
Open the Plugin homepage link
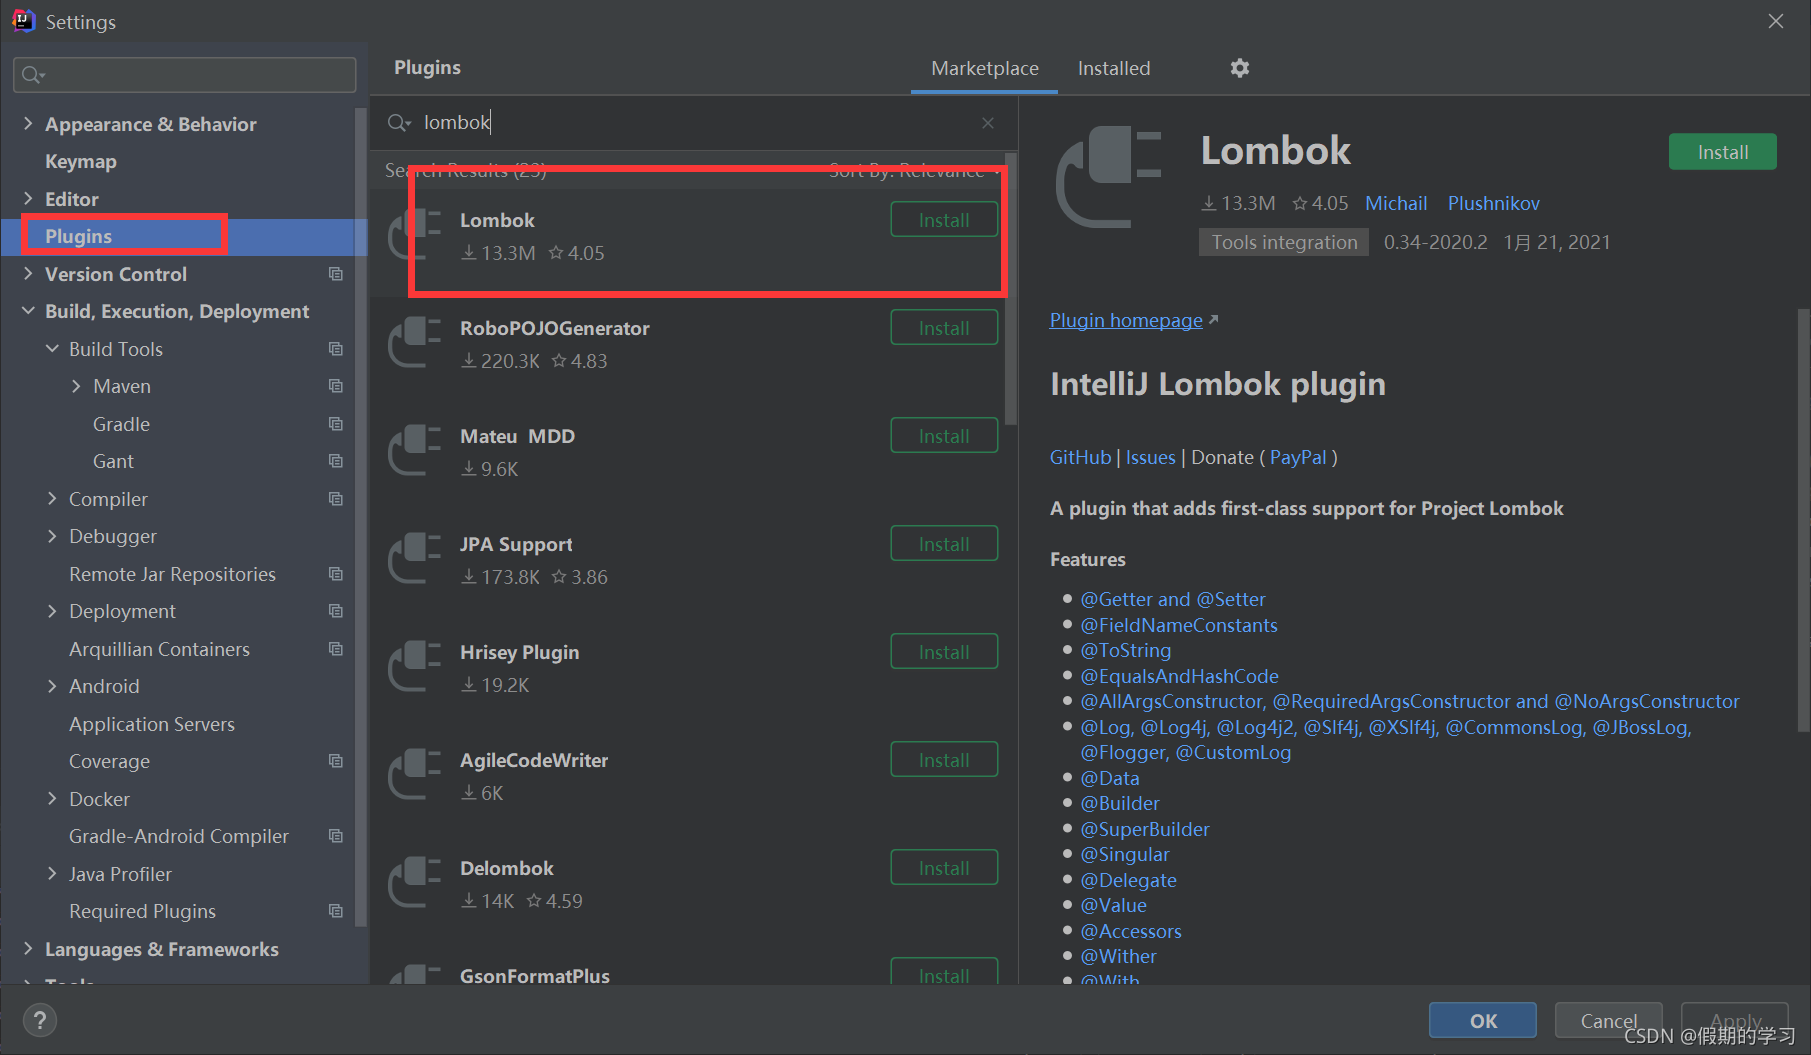click(1126, 320)
